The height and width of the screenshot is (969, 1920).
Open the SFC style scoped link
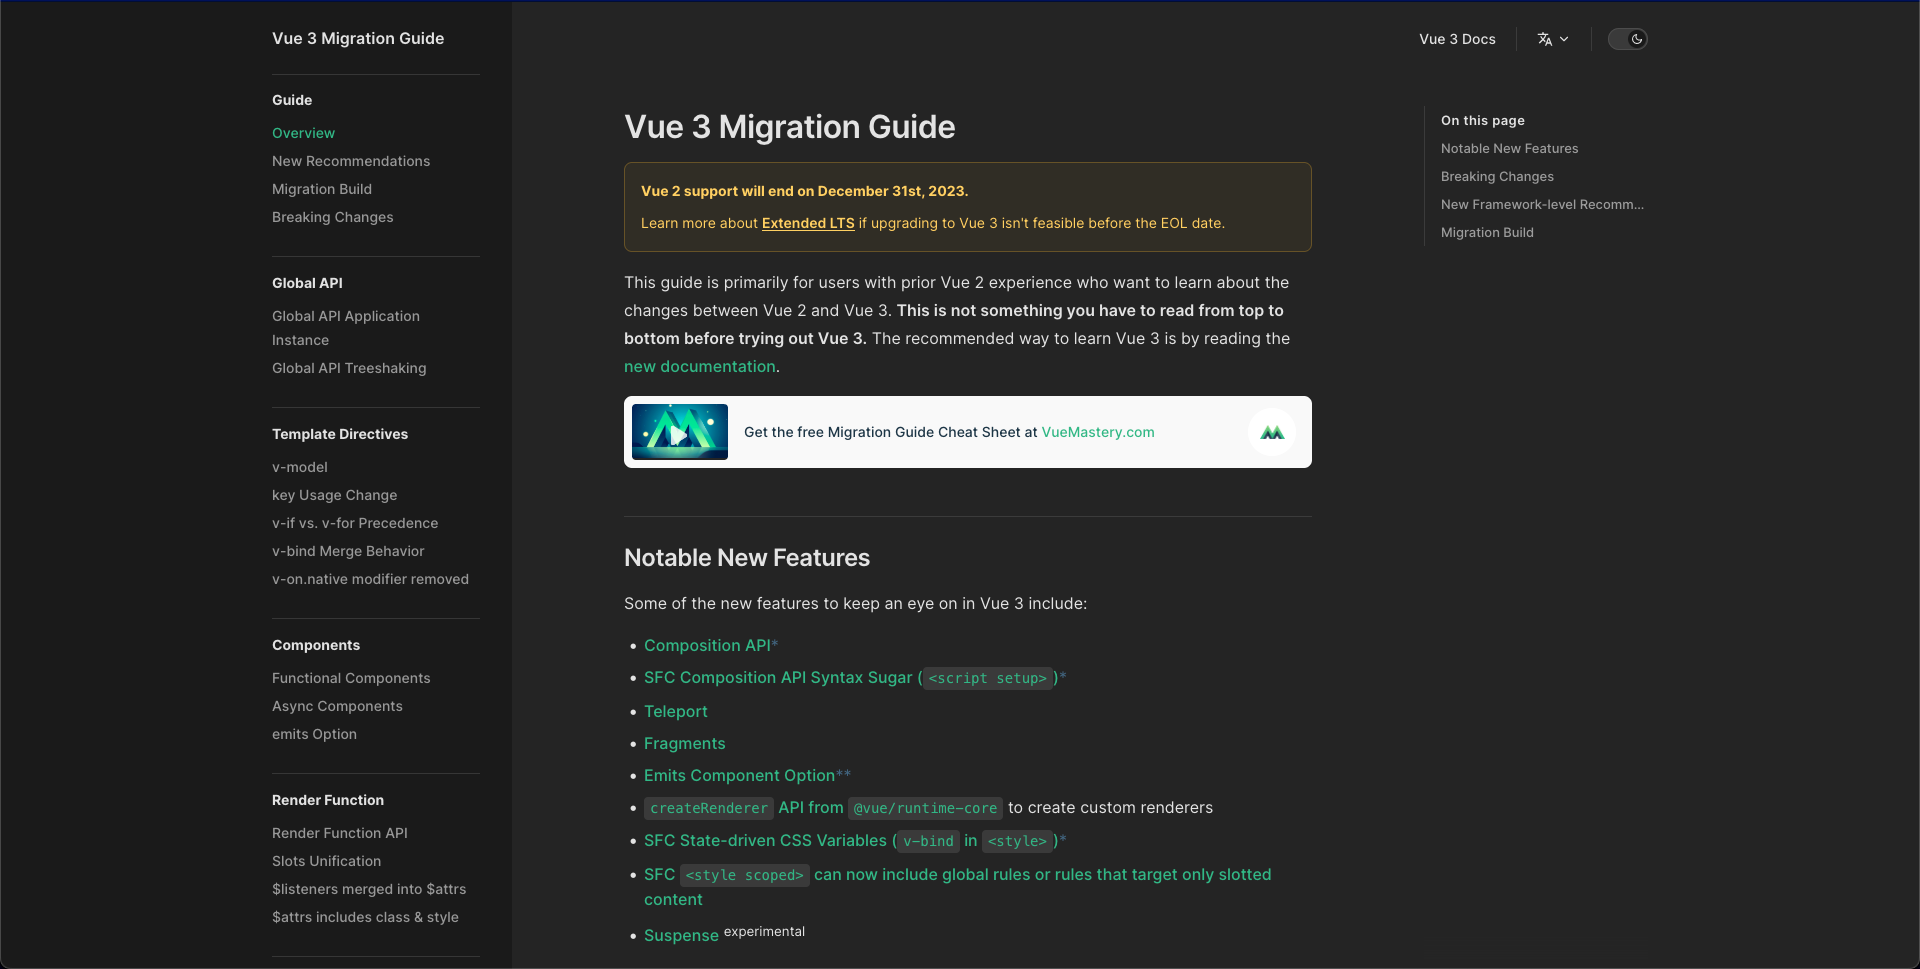click(x=957, y=886)
